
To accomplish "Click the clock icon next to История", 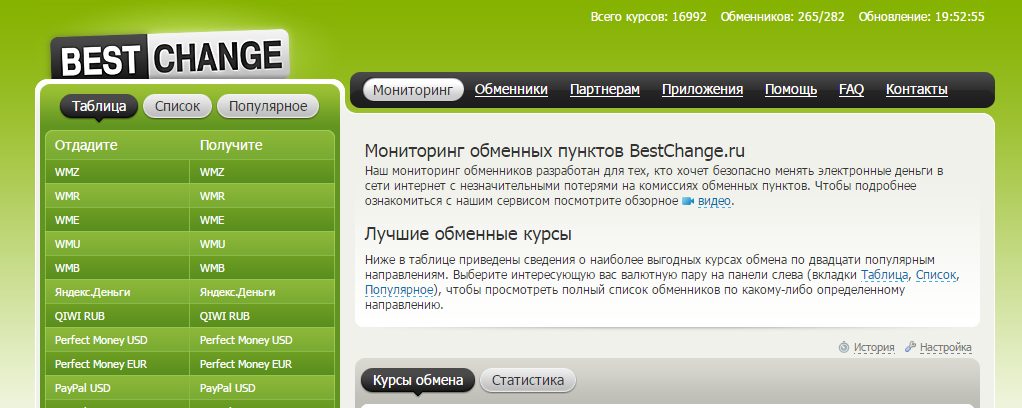I will pos(844,347).
